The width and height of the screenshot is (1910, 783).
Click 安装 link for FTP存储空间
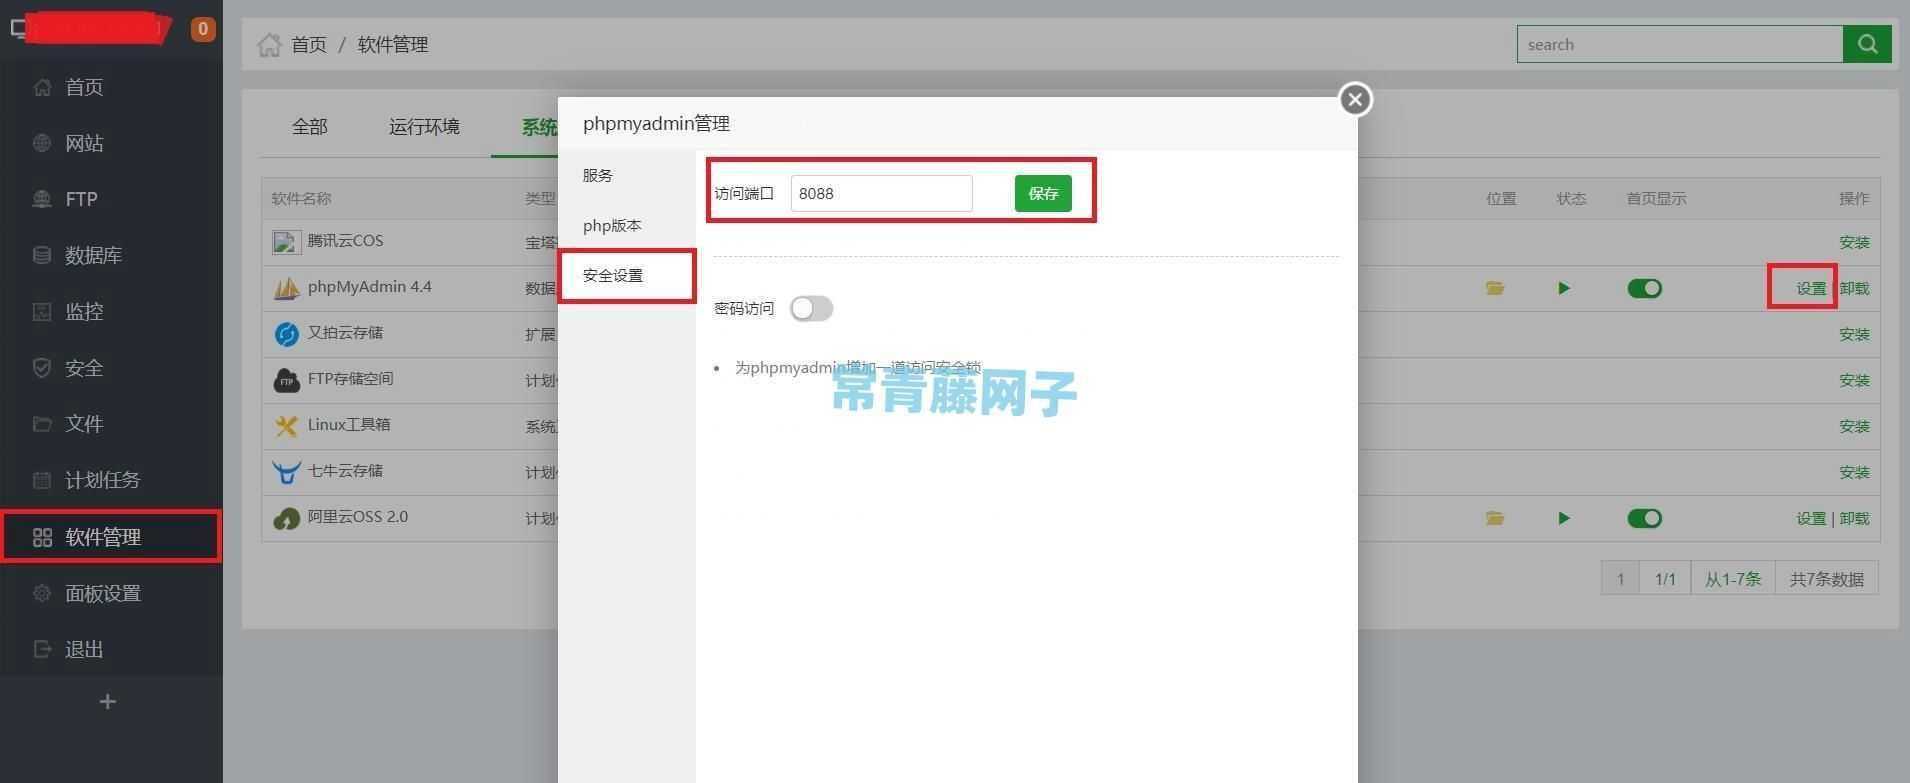[1854, 380]
